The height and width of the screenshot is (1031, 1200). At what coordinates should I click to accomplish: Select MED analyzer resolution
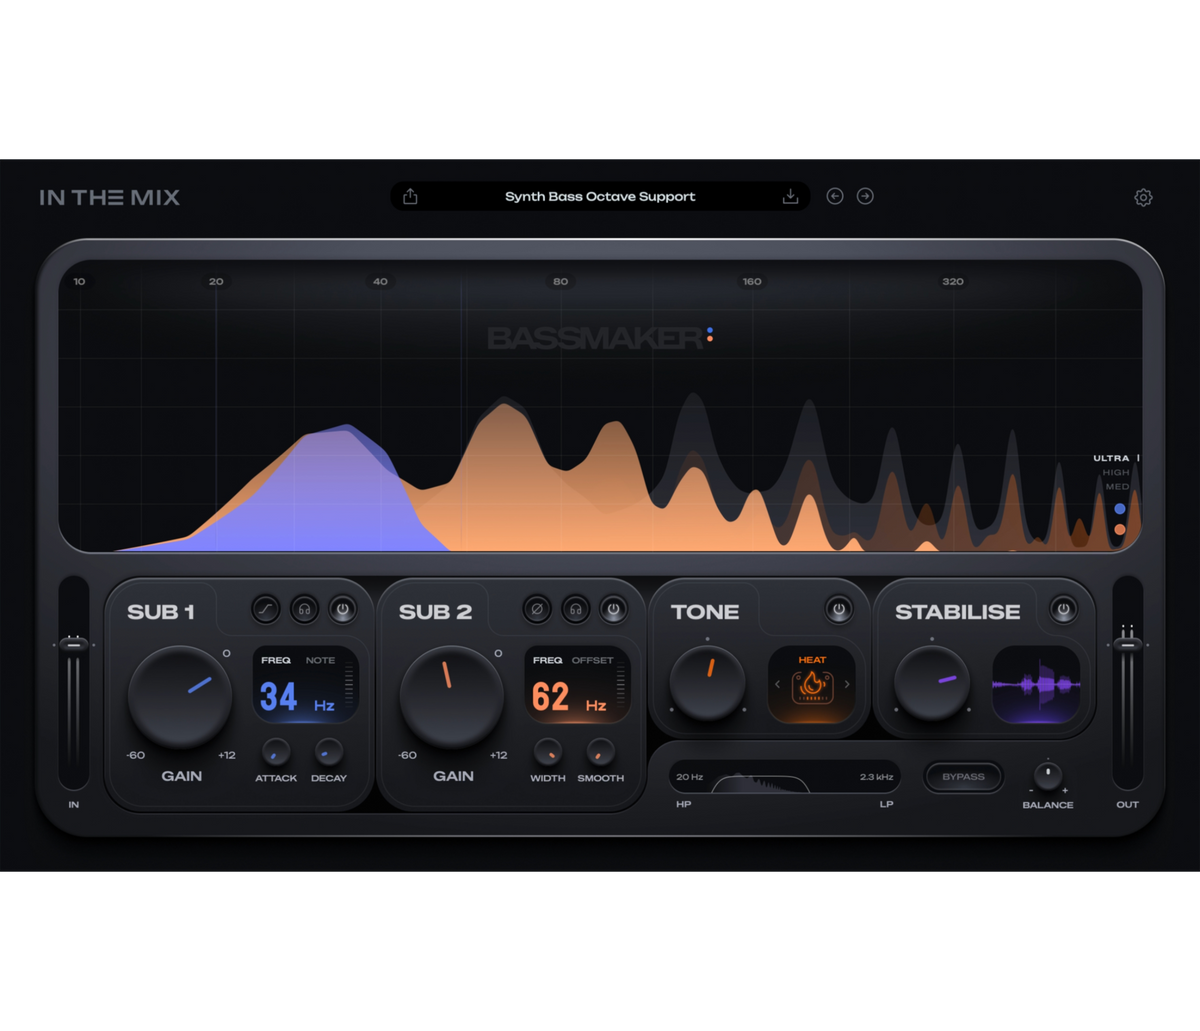pyautogui.click(x=1117, y=487)
